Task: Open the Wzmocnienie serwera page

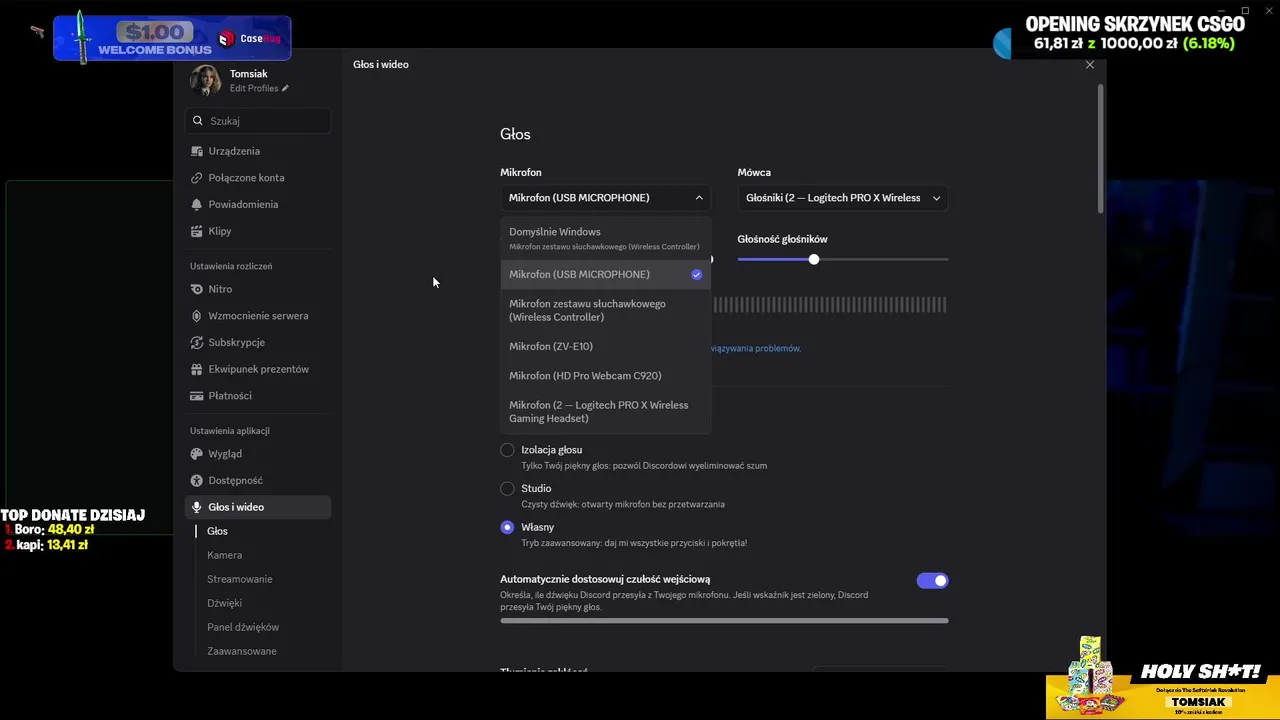Action: [258, 316]
